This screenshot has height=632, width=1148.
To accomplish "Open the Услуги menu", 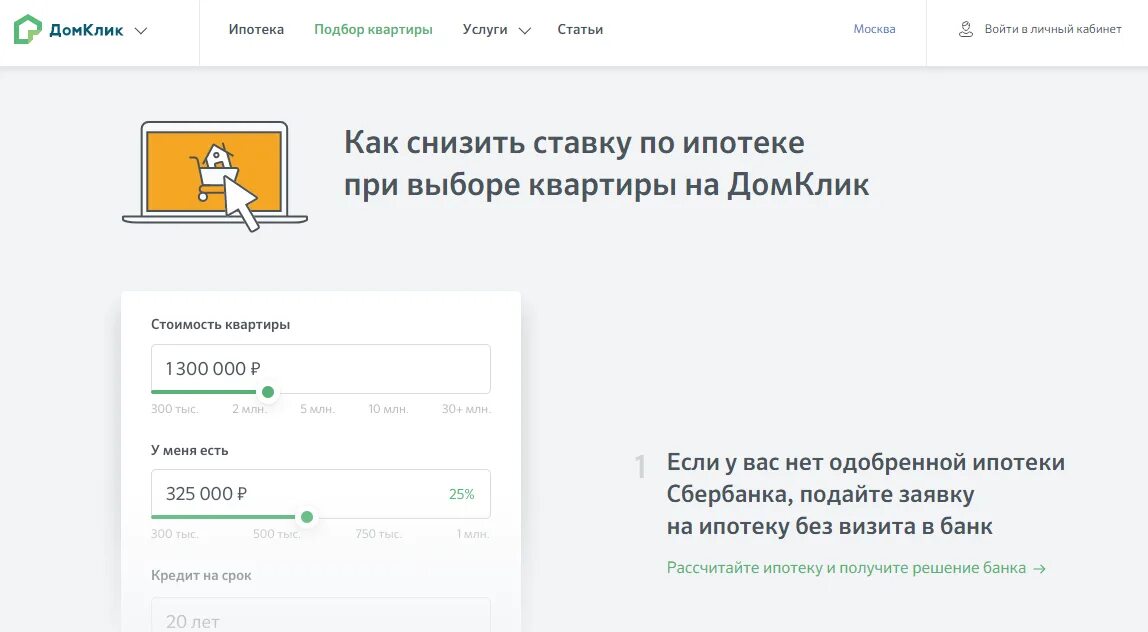I will 485,30.
